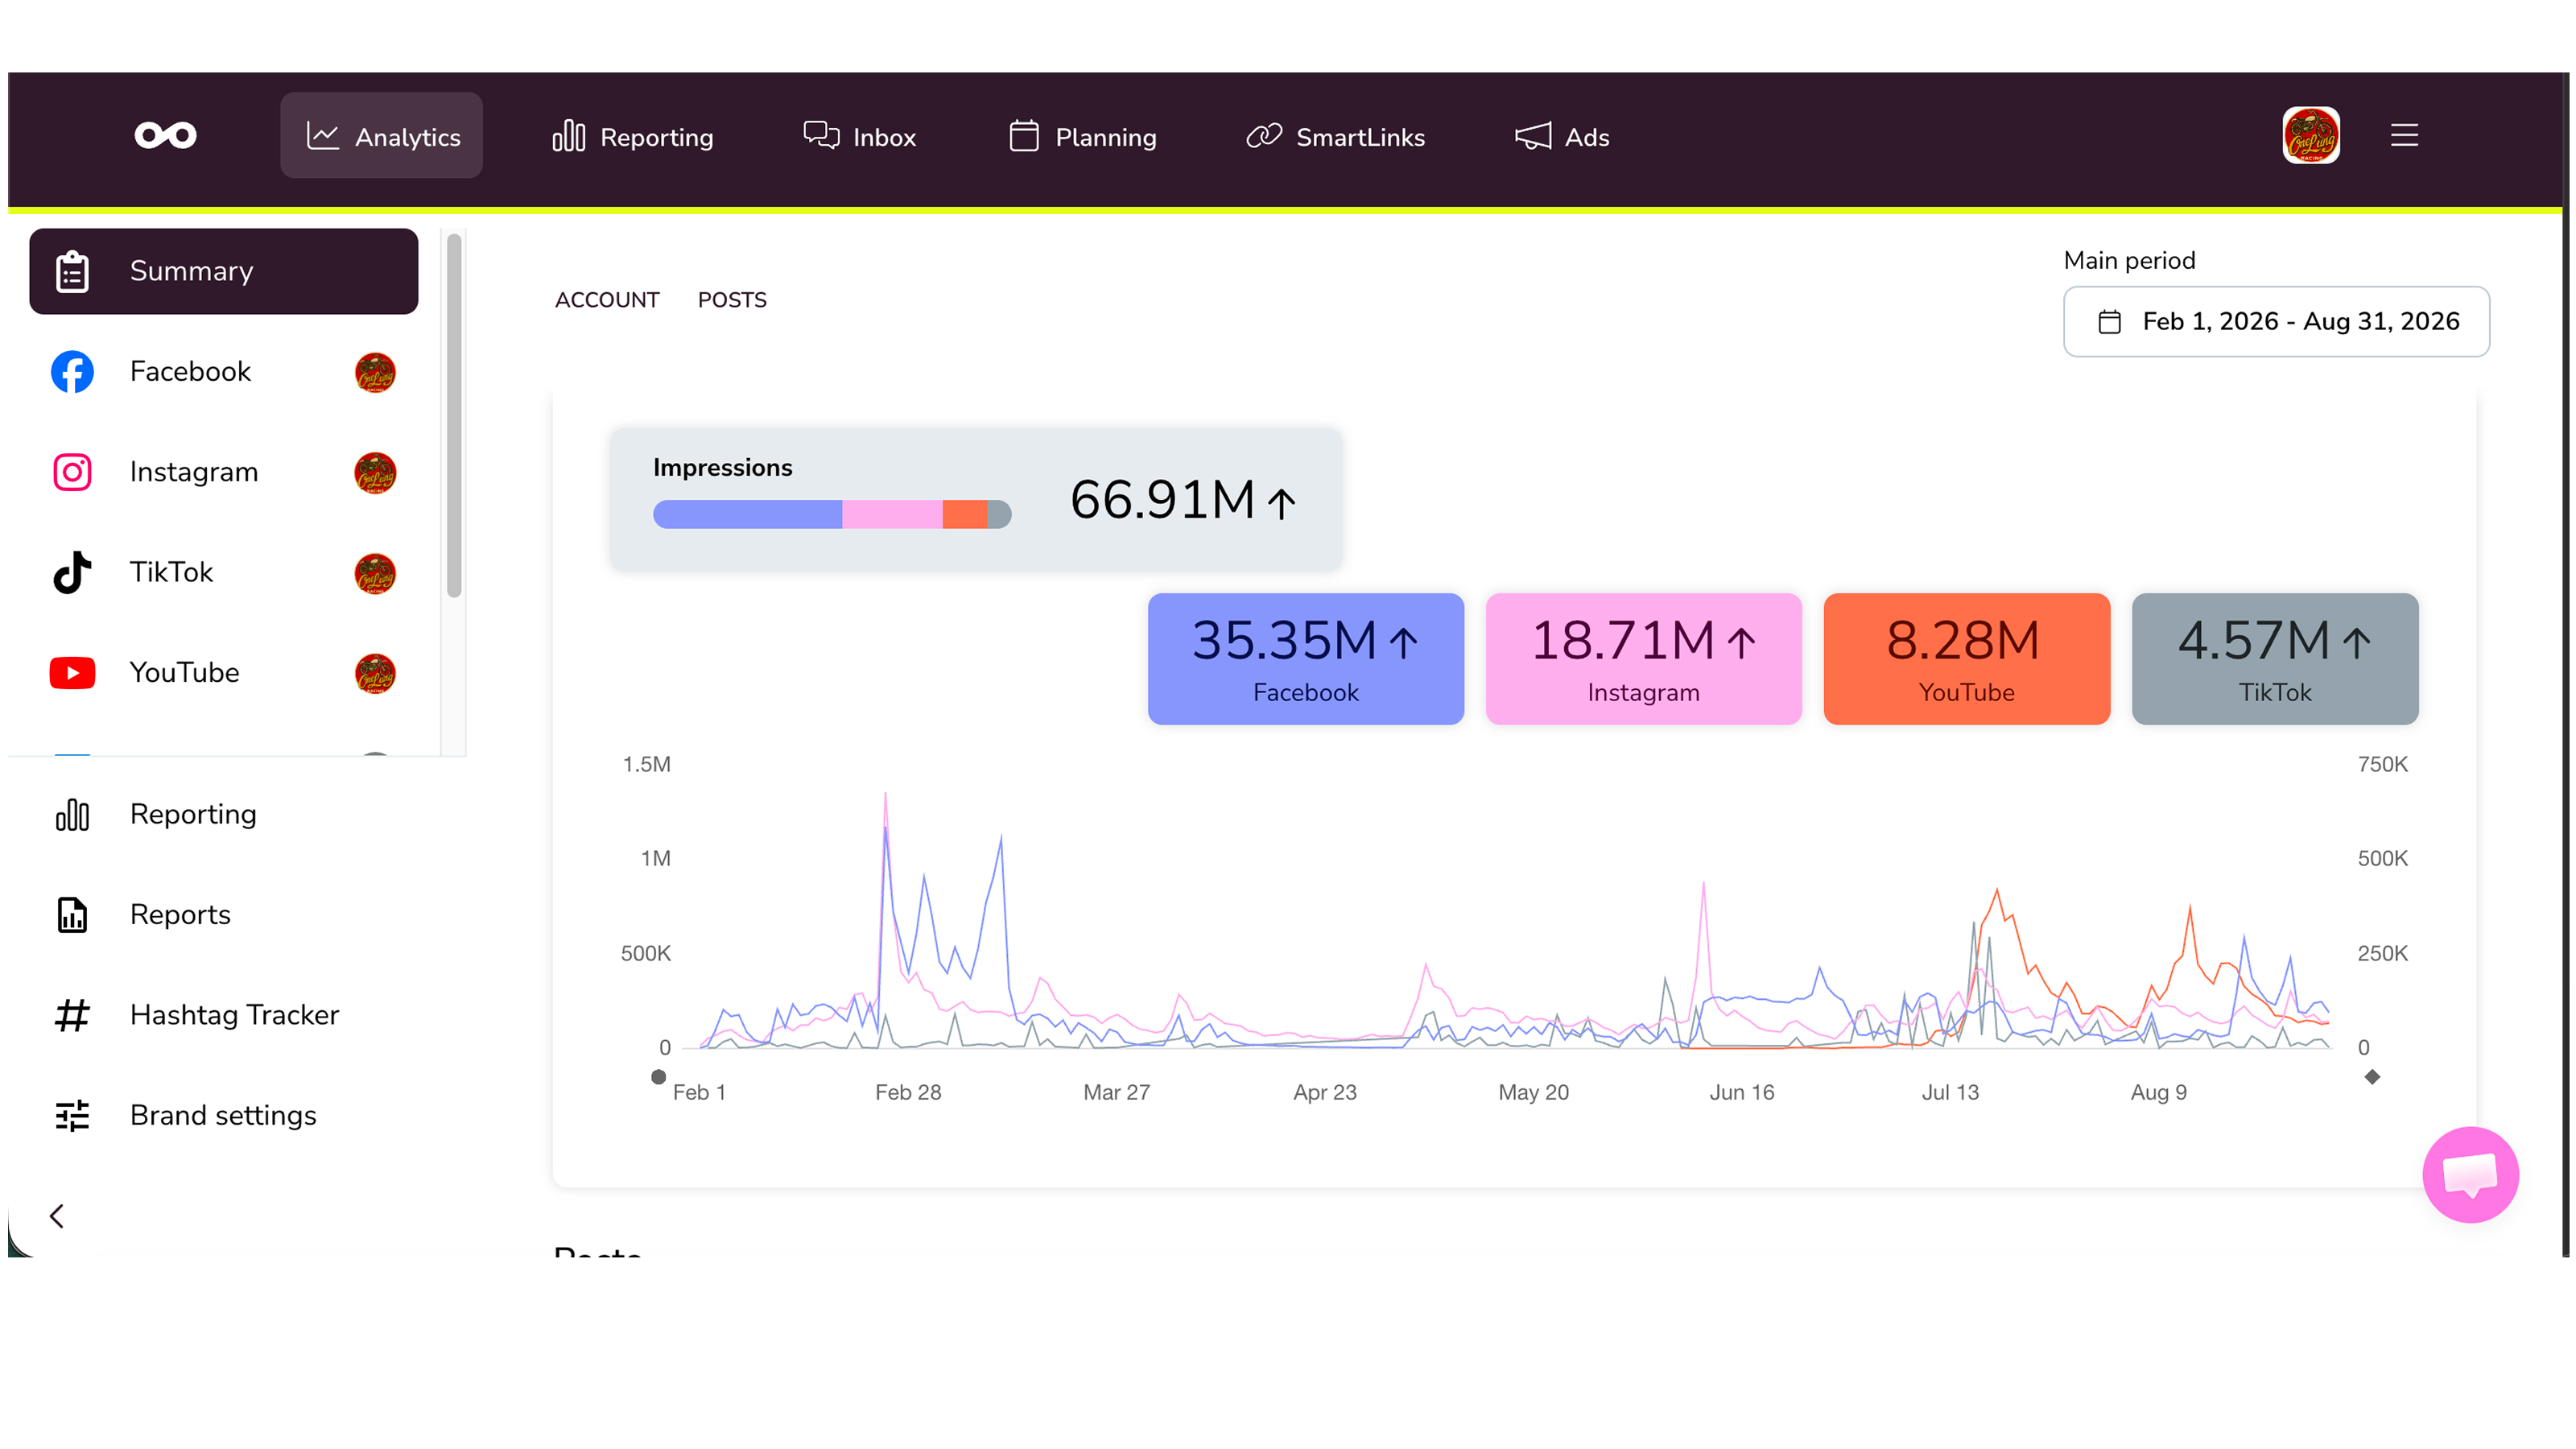Select Summary in the sidebar

coord(224,271)
